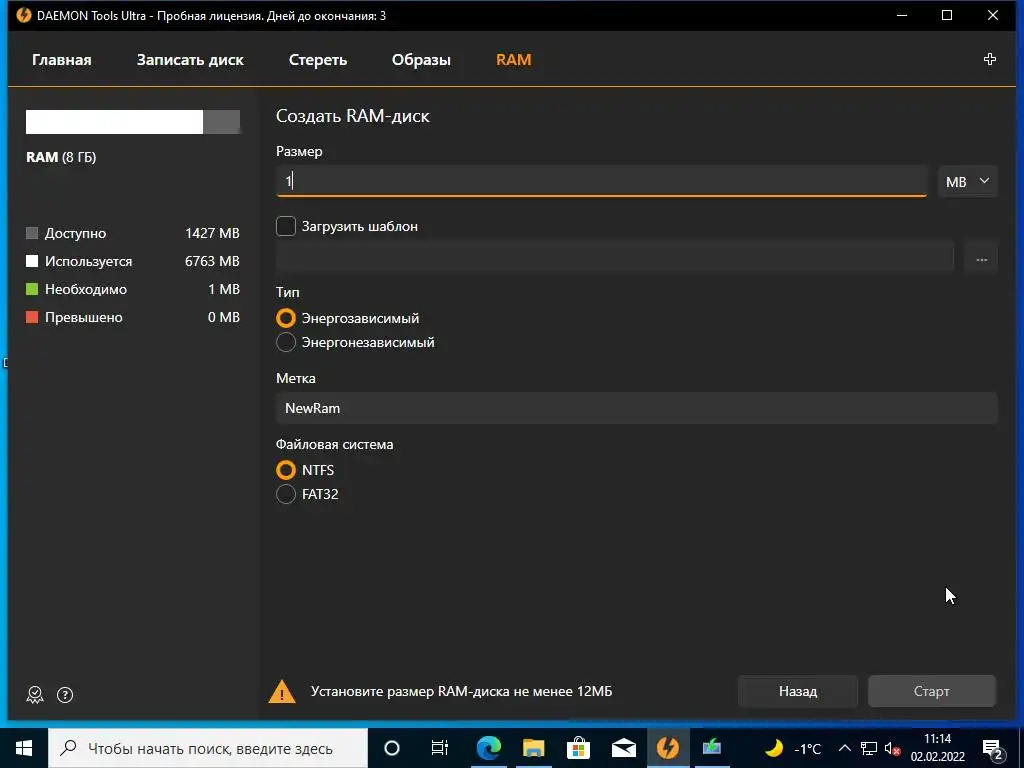Click the red Превышено color swatch

click(31, 317)
